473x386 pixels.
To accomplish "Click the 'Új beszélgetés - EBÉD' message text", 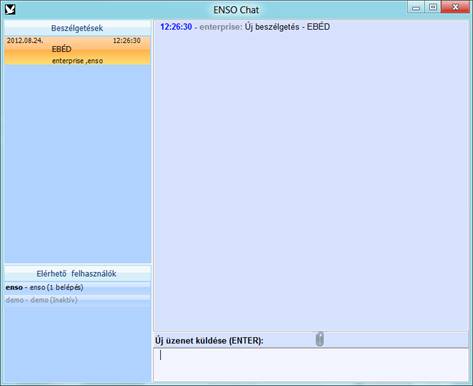I will click(x=287, y=27).
